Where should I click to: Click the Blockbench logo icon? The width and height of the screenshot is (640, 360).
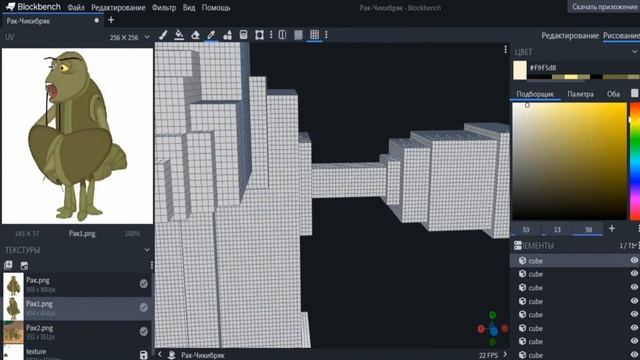[x=10, y=7]
